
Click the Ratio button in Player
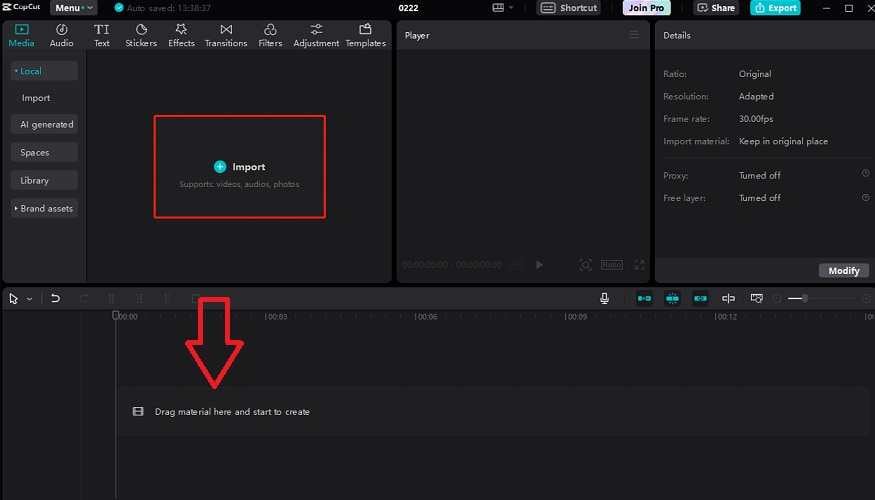tap(612, 265)
